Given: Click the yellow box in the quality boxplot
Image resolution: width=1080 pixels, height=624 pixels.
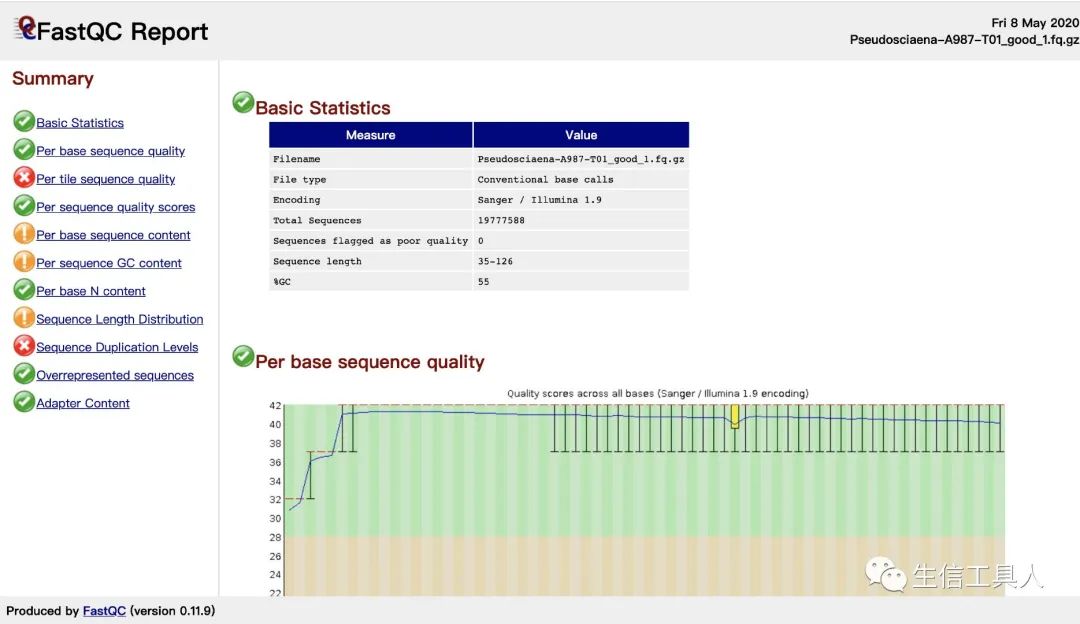Looking at the screenshot, I should click(x=735, y=417).
